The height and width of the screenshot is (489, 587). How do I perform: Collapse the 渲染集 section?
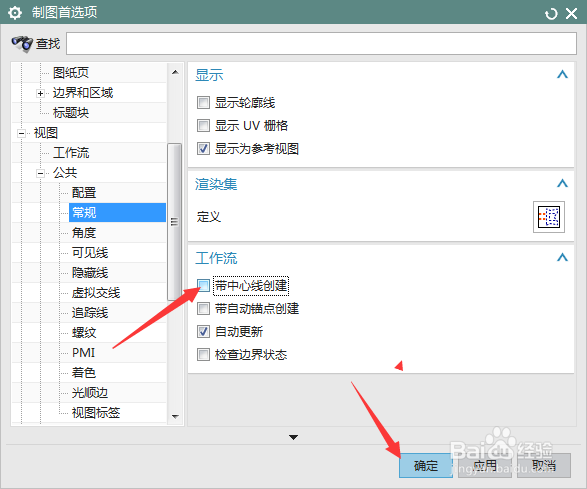click(562, 183)
